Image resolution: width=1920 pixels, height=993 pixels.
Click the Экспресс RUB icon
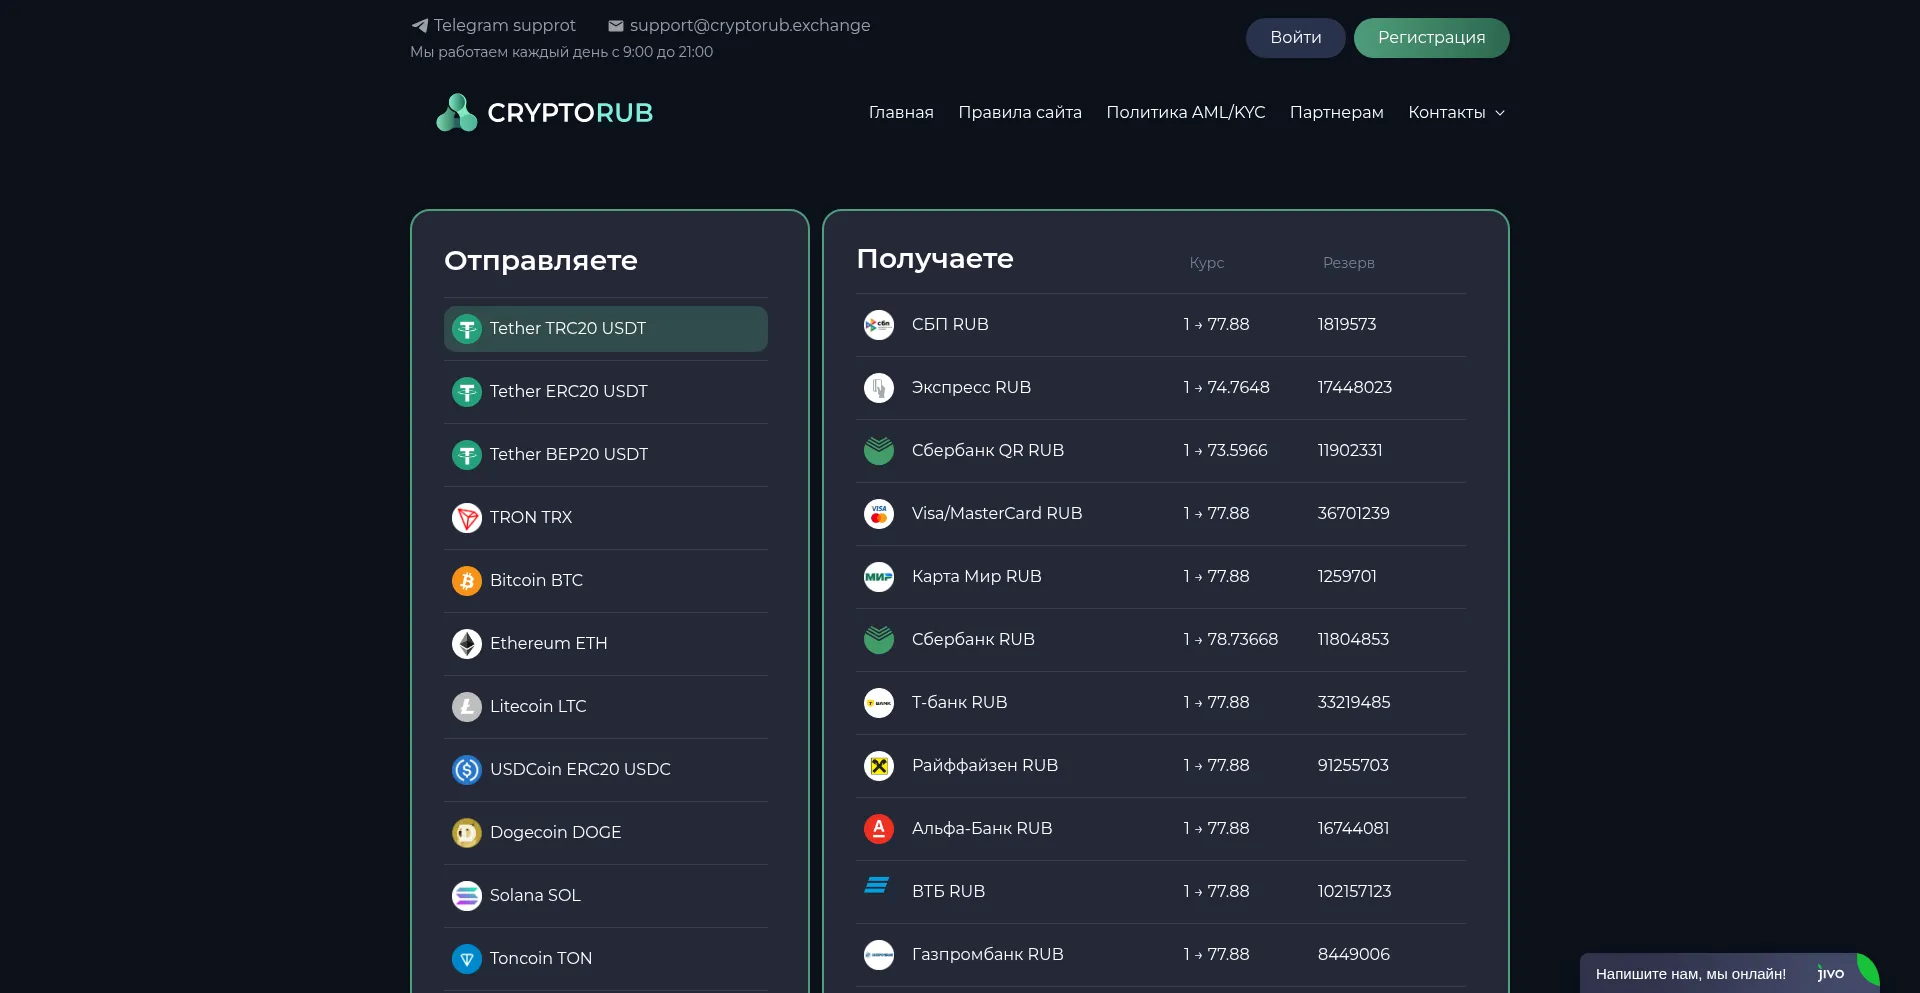(879, 388)
